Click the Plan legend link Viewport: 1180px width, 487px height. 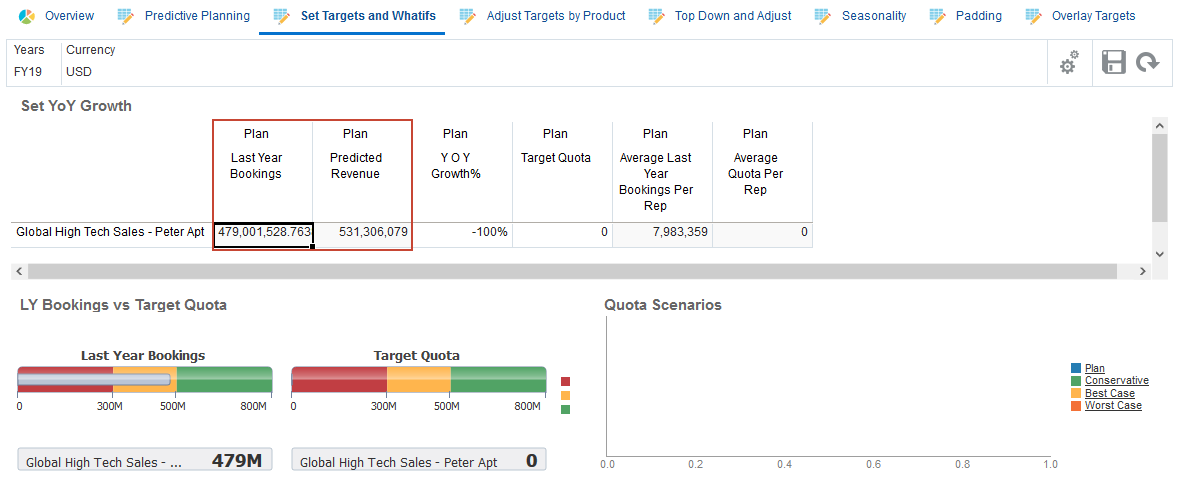click(x=1095, y=369)
